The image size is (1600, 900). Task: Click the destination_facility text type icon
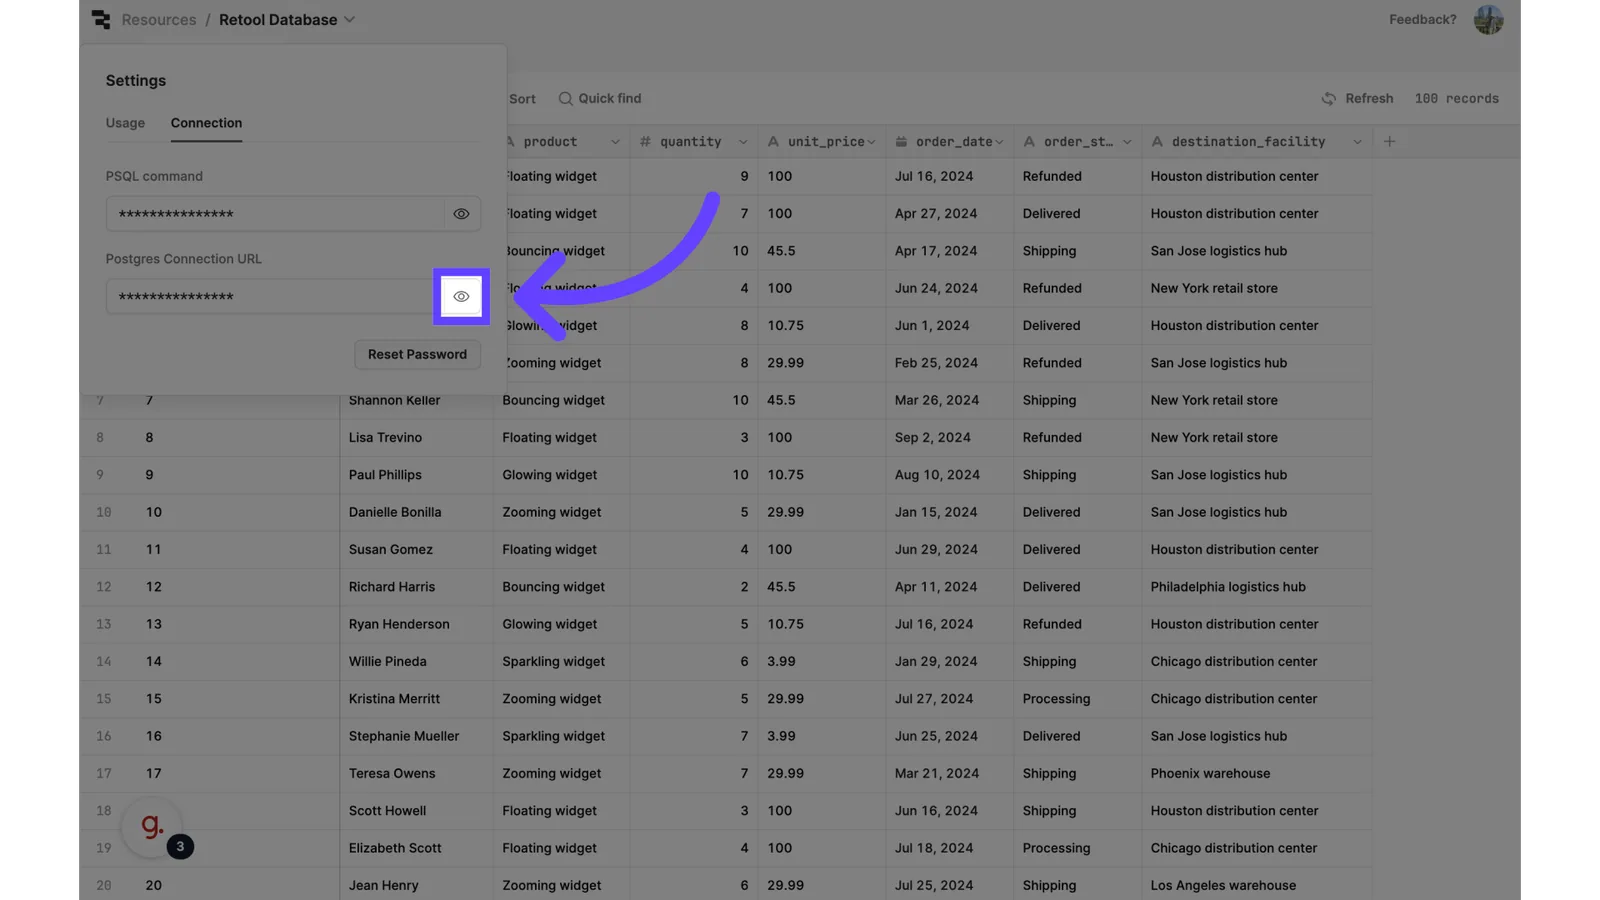click(1157, 142)
